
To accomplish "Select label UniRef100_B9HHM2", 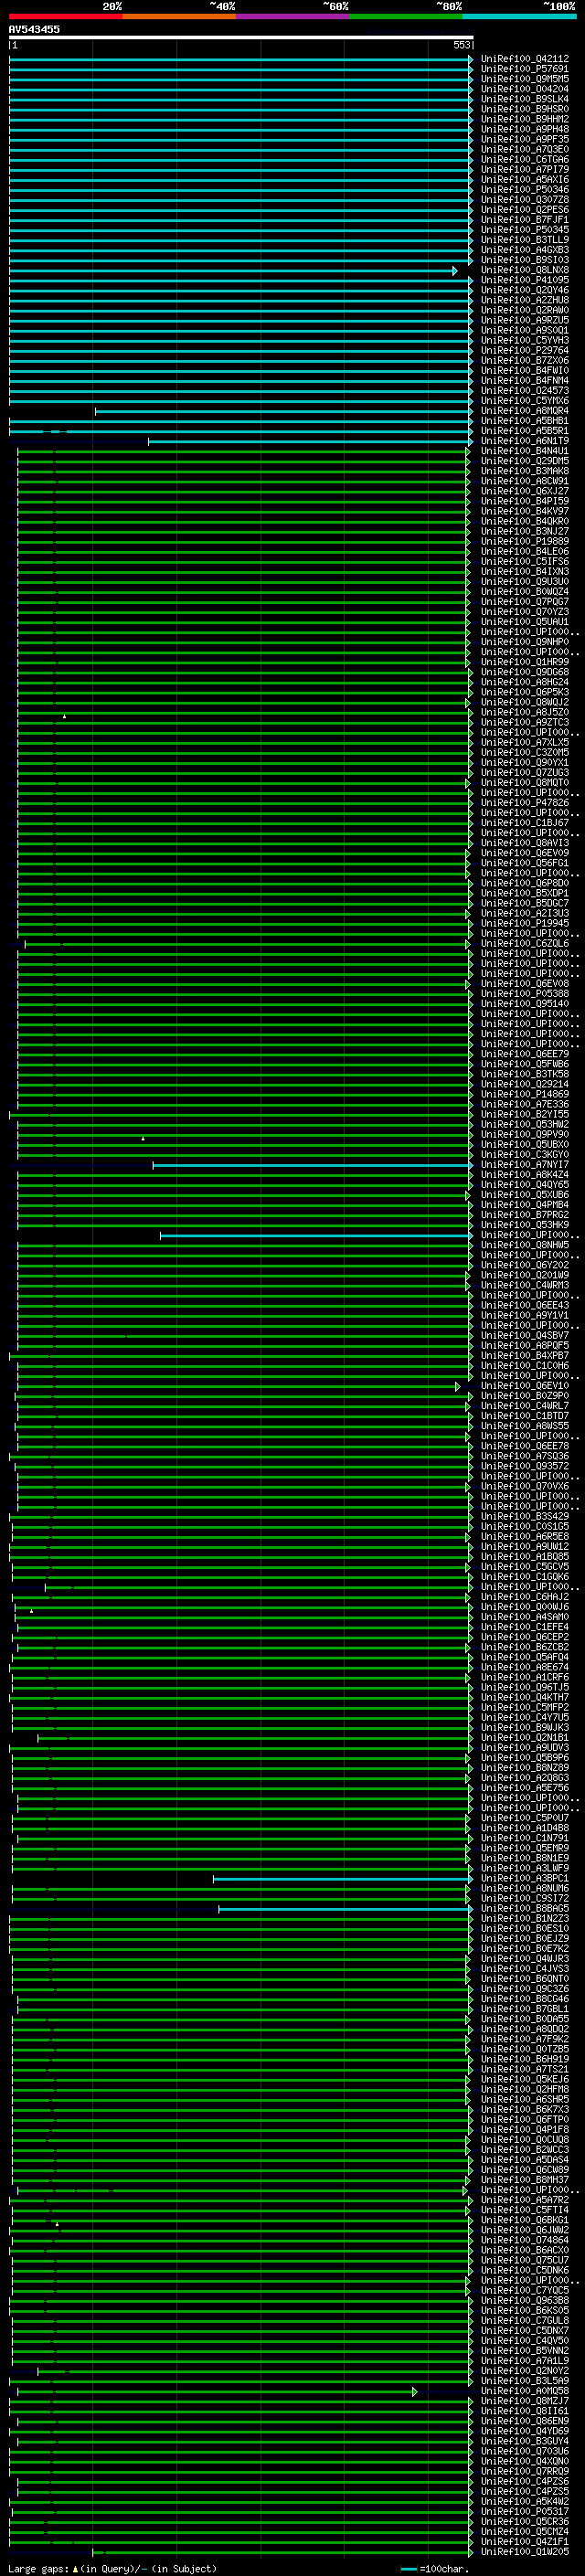I will pyautogui.click(x=525, y=119).
